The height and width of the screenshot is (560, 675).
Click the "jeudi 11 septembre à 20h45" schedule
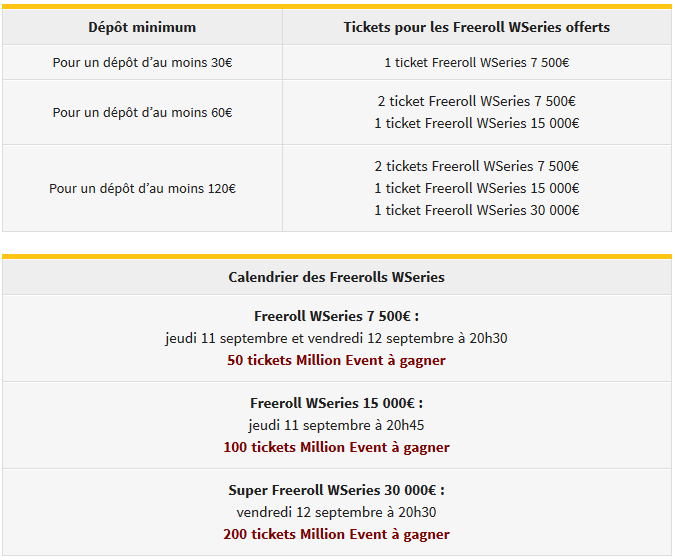pyautogui.click(x=336, y=425)
